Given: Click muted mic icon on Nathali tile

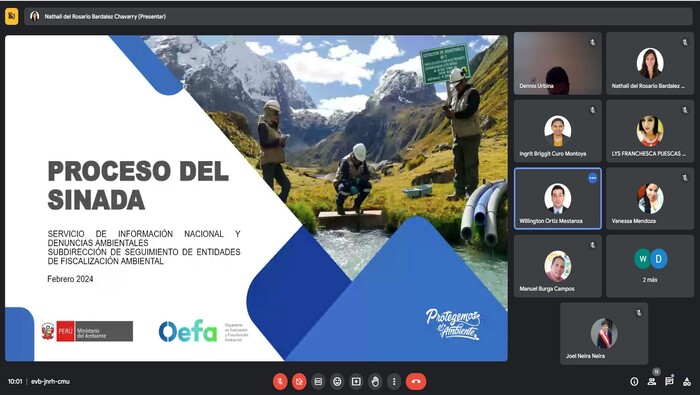Looking at the screenshot, I should 684,42.
